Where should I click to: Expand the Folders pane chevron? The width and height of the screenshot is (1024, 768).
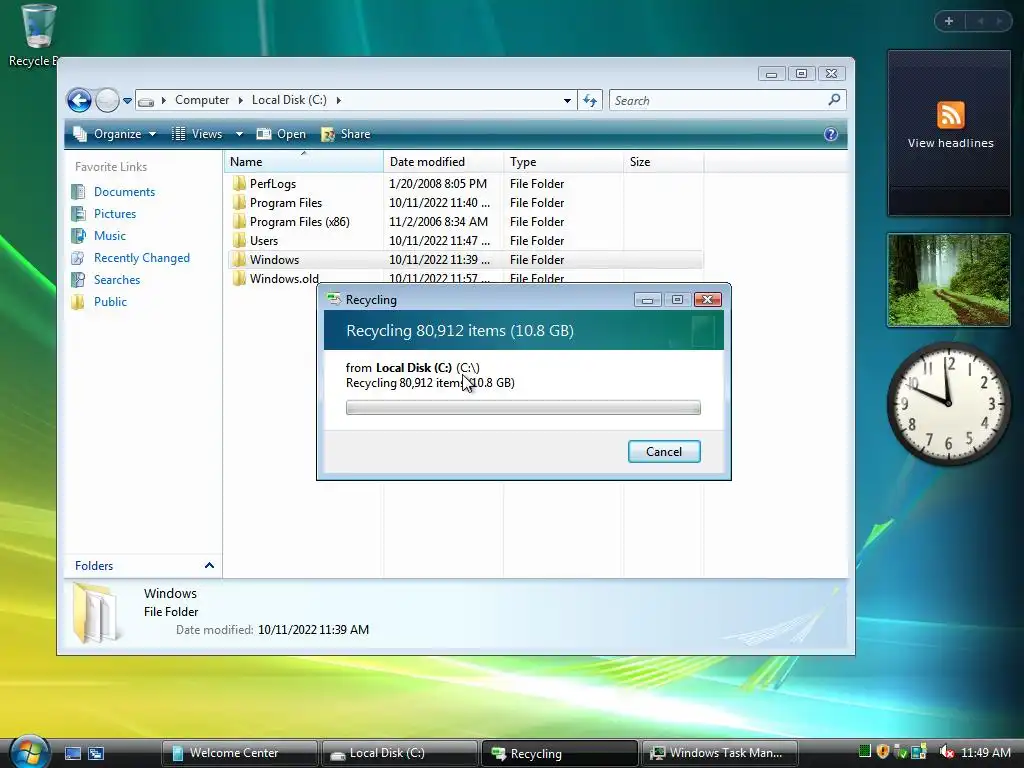pos(209,566)
